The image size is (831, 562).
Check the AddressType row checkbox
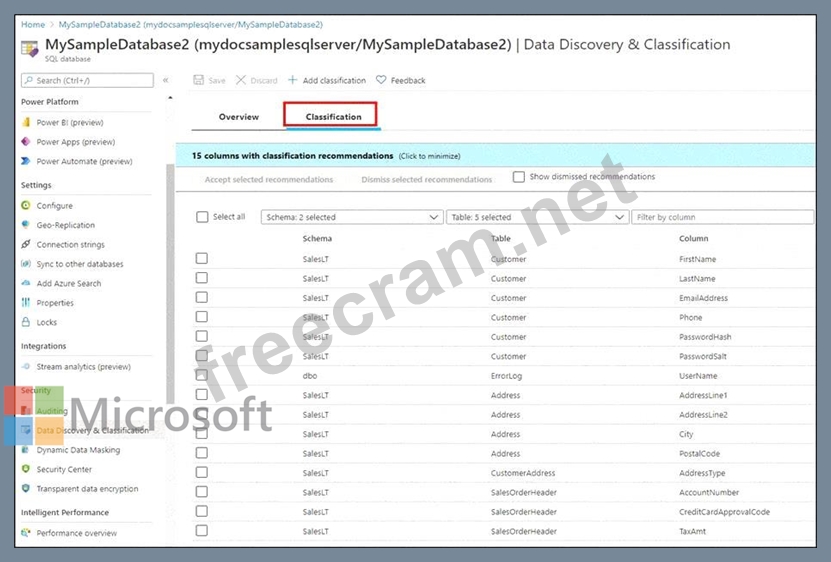pos(201,472)
